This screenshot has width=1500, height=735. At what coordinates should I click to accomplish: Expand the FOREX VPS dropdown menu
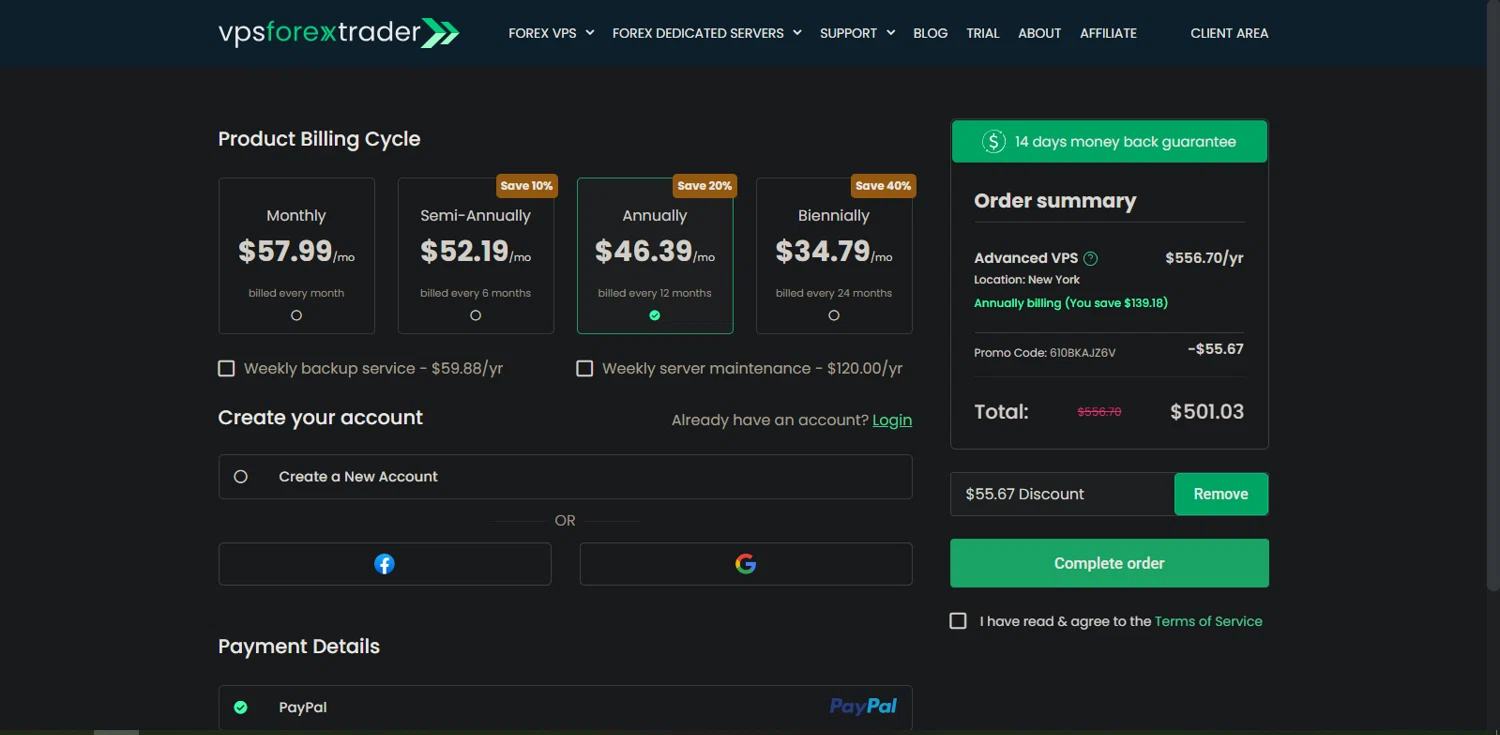[x=551, y=33]
